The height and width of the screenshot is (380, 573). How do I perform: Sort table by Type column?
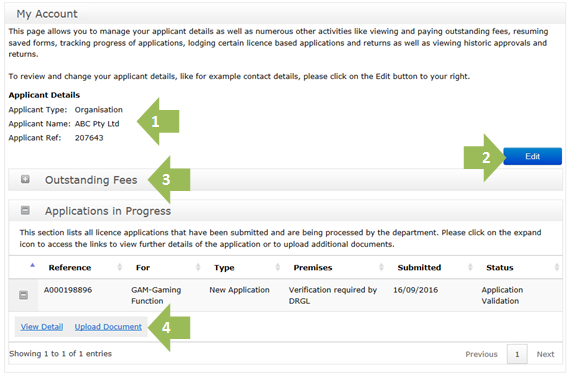pyautogui.click(x=224, y=267)
